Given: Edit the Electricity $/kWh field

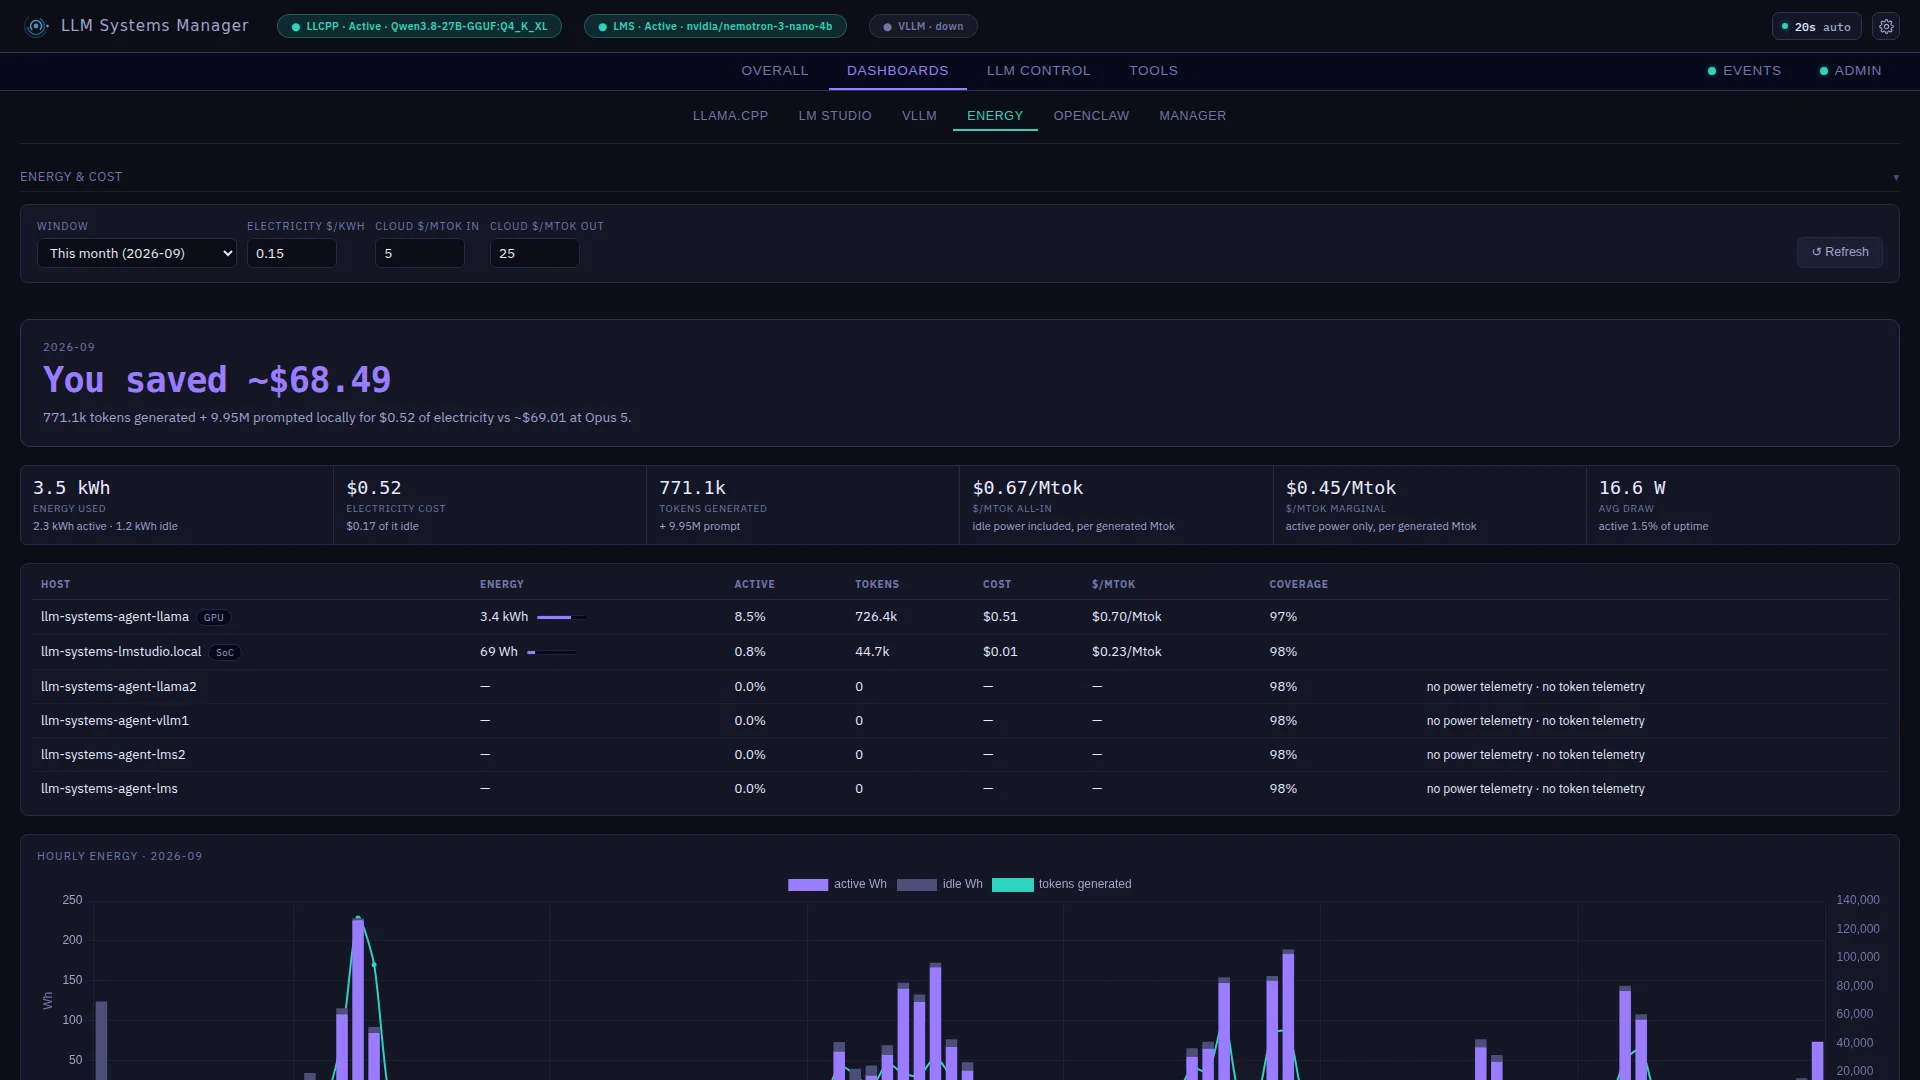Looking at the screenshot, I should (x=292, y=254).
